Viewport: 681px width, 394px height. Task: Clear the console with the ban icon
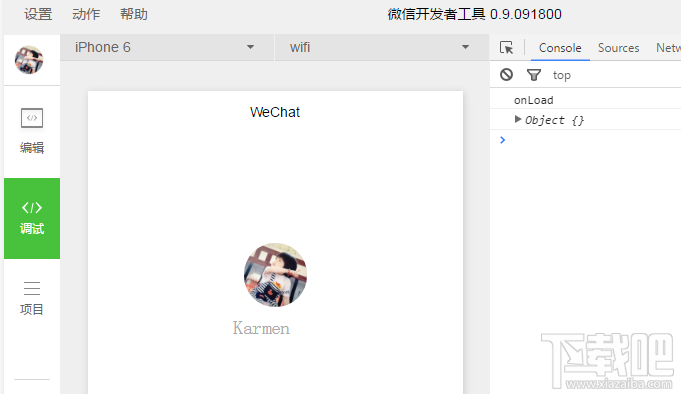point(506,75)
